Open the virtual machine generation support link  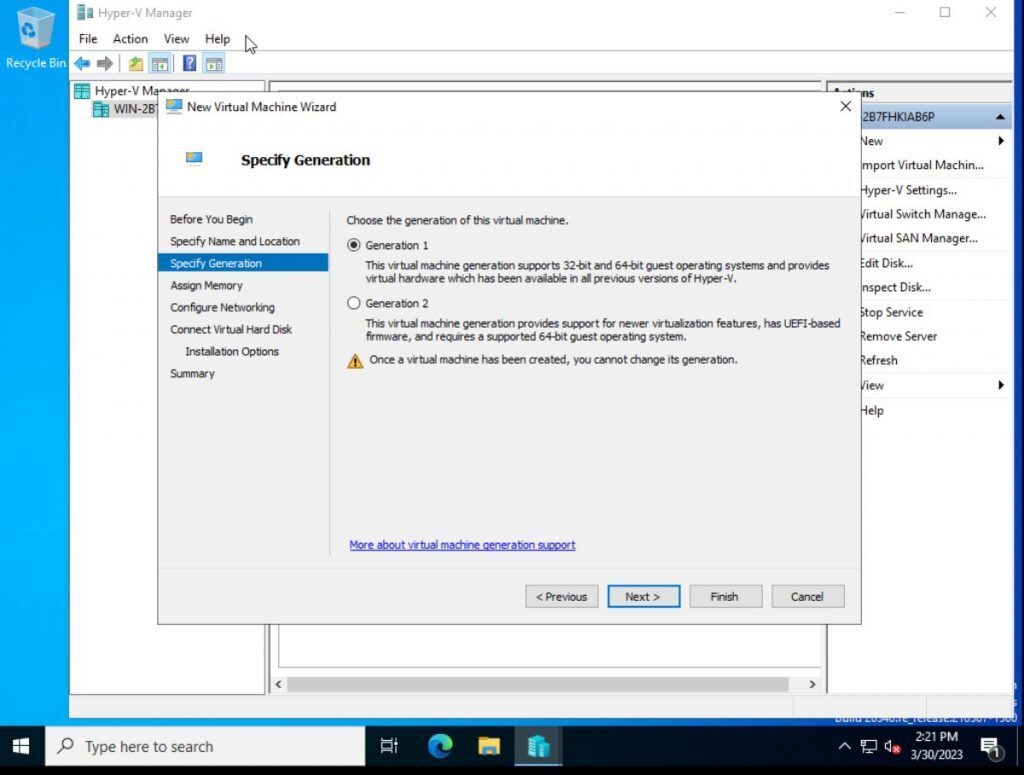[462, 544]
